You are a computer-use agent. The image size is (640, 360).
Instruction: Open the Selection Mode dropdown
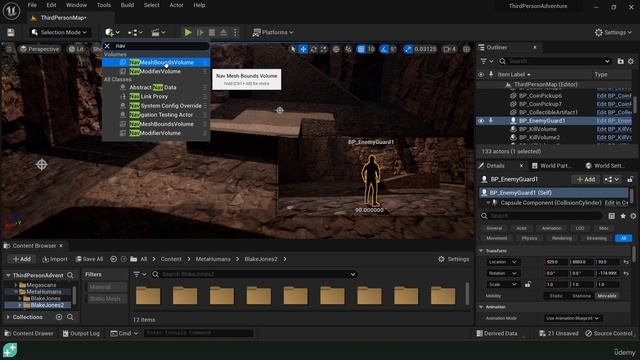click(x=60, y=32)
